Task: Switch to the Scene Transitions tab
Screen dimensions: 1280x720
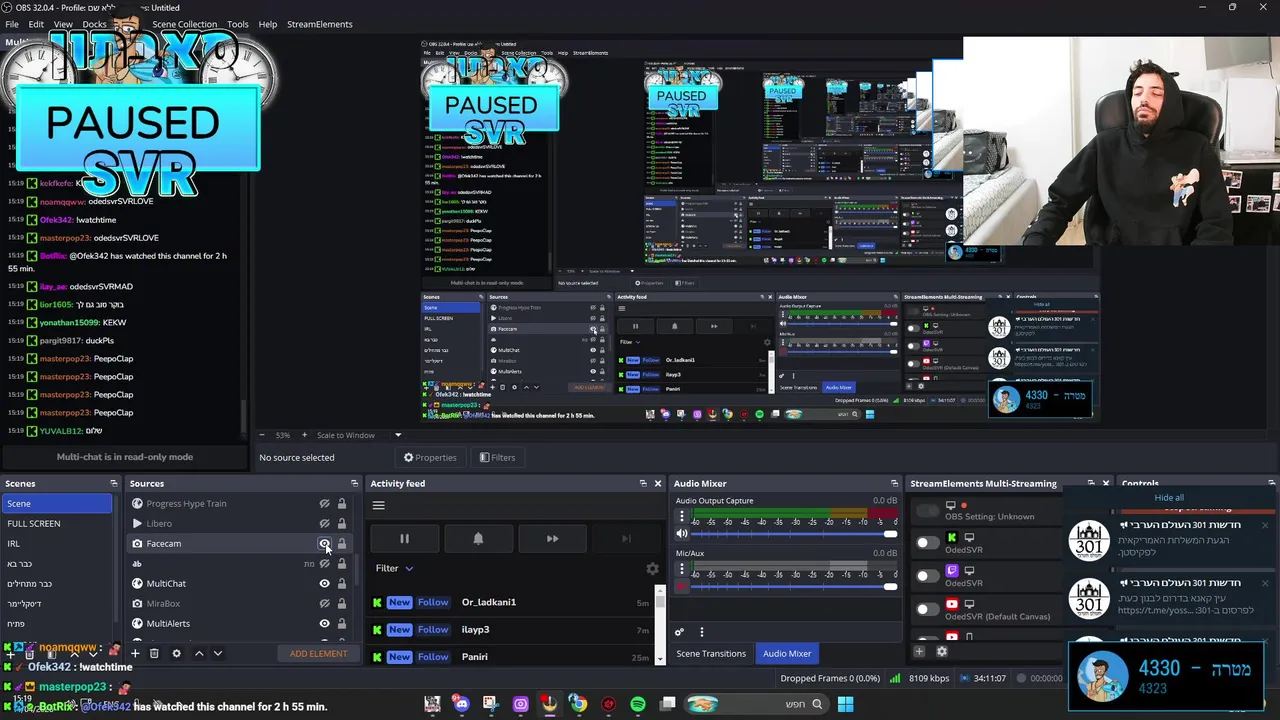Action: 711,653
